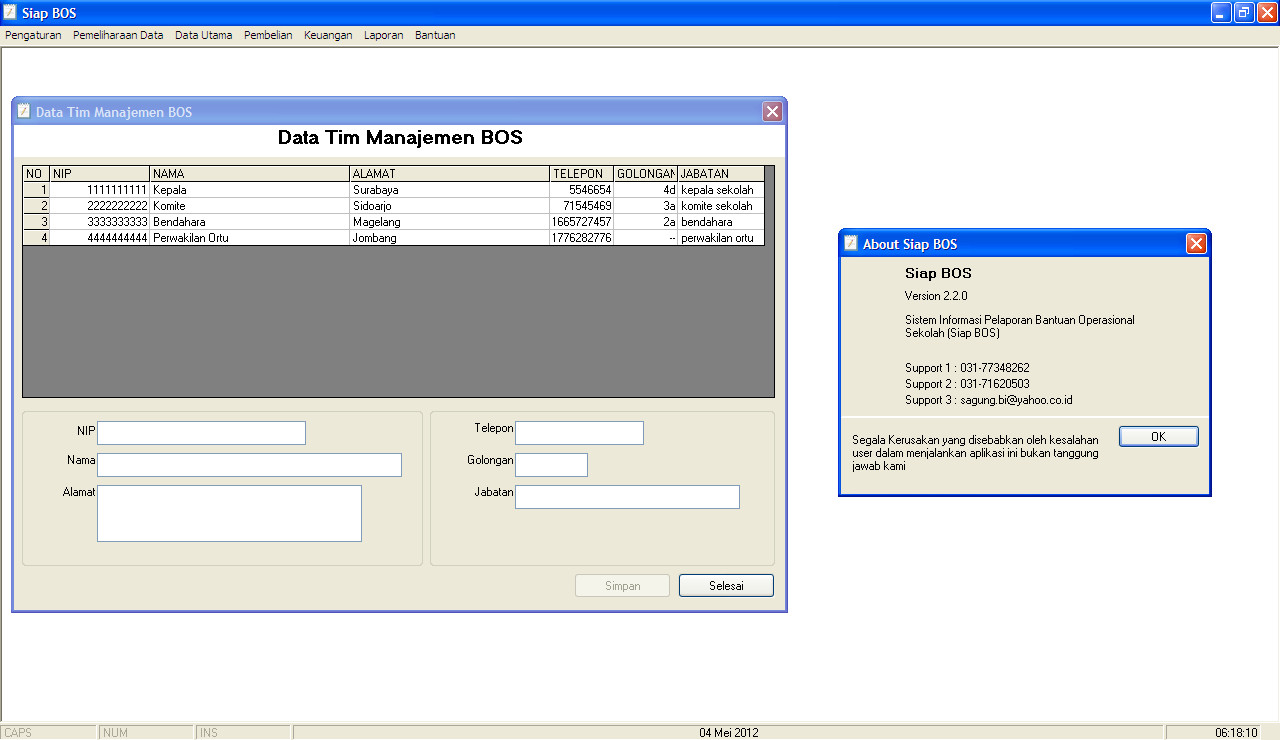Image resolution: width=1280 pixels, height=740 pixels.
Task: Click the Nama input field
Action: [x=249, y=464]
